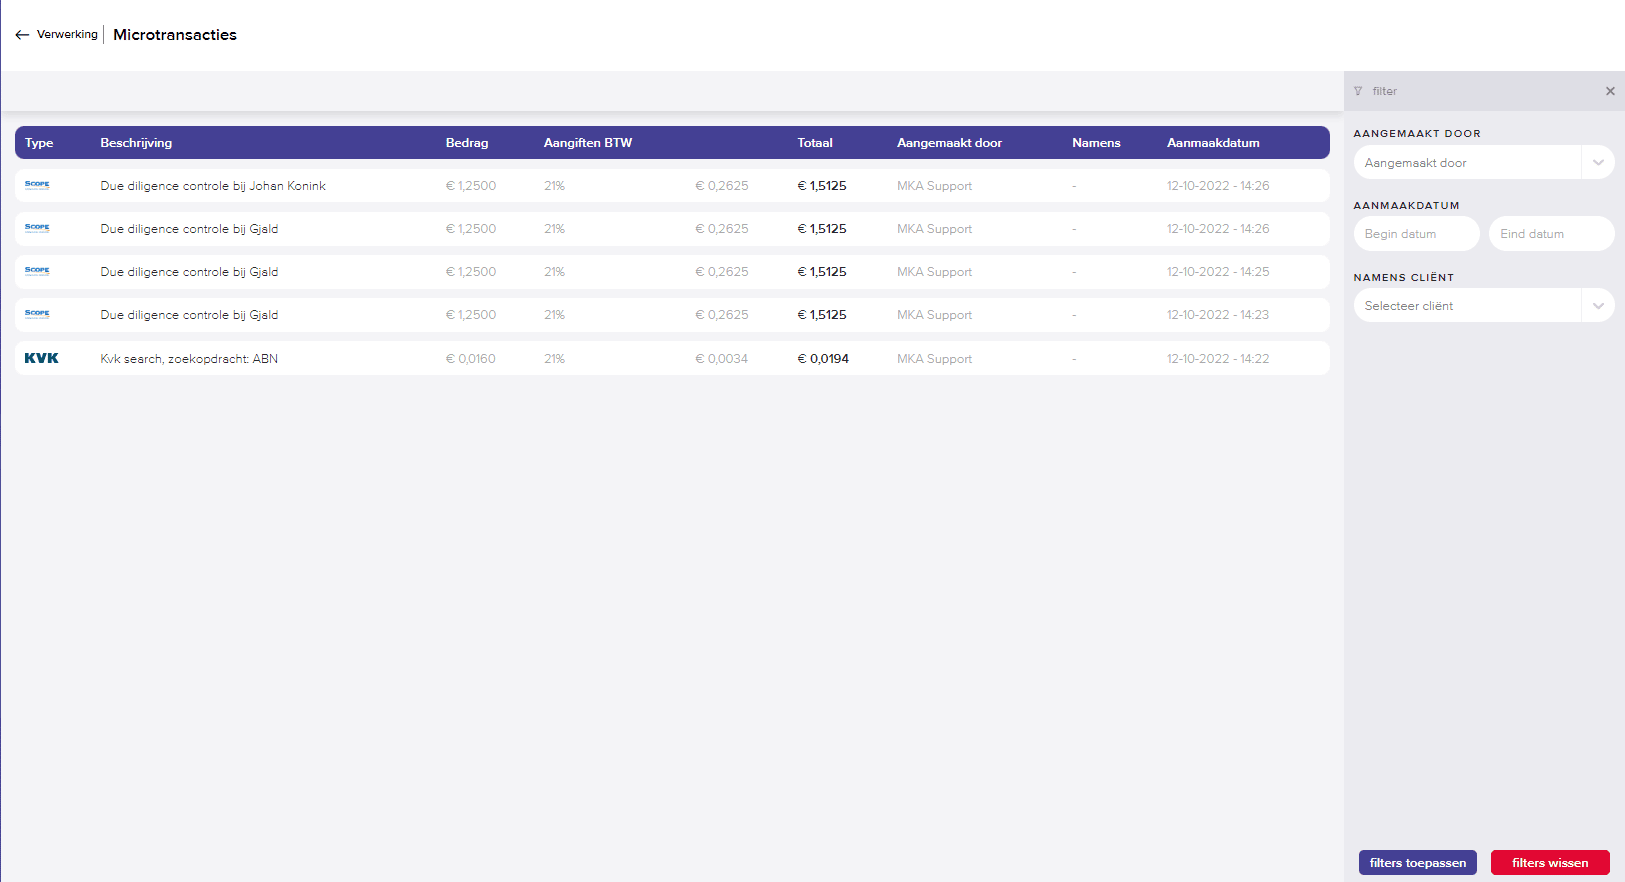This screenshot has width=1625, height=882.
Task: Apply filters with filters toepassen button
Action: [x=1418, y=863]
